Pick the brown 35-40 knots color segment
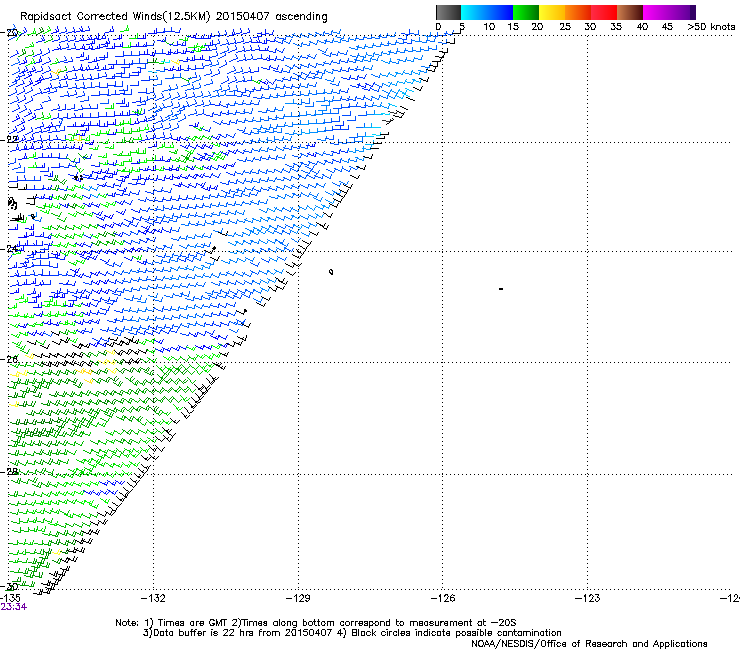This screenshot has height=650, width=740. point(630,12)
